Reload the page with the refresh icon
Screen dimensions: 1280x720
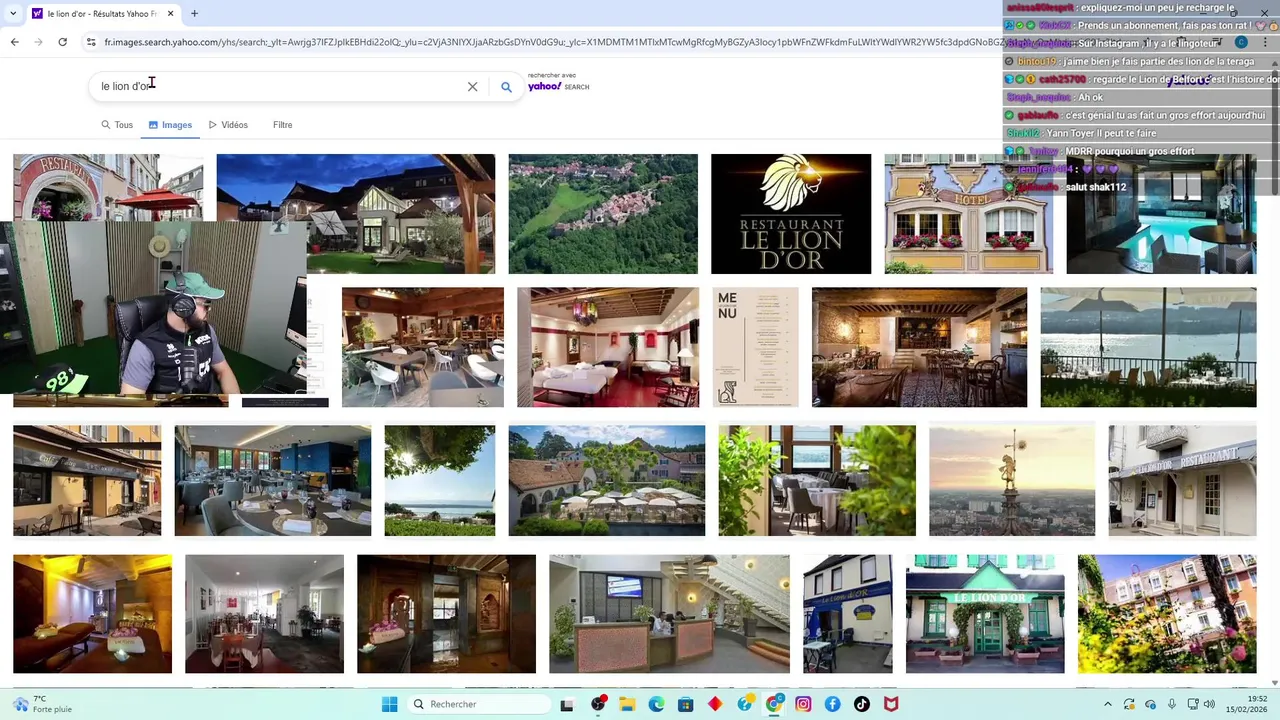click(62, 42)
